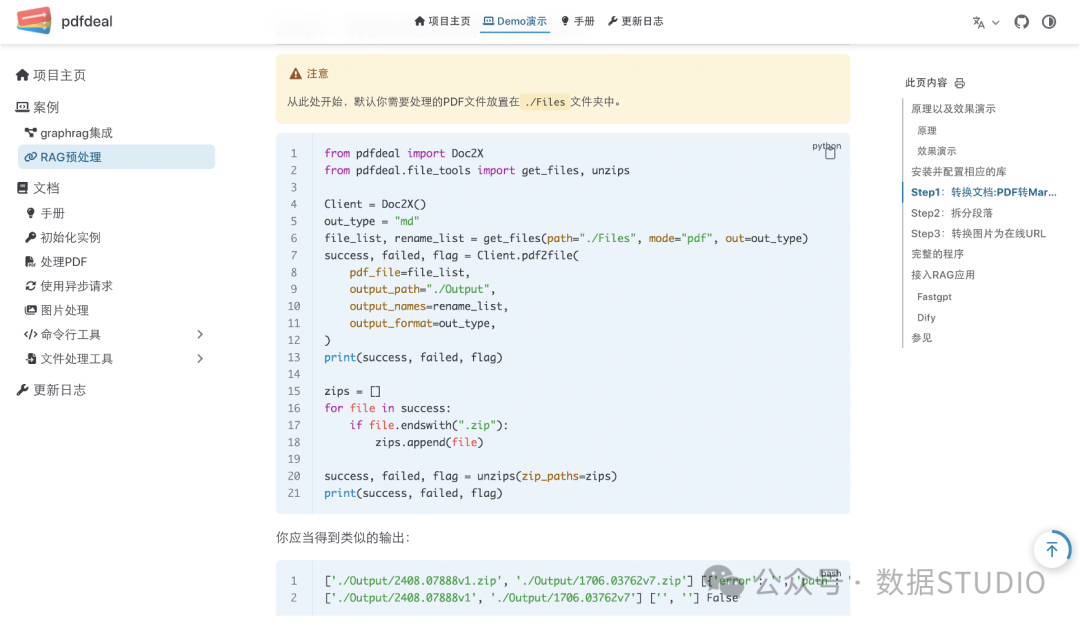This screenshot has width=1080, height=626.
Task: Jump to Step2 拆分段落 section
Action: pyautogui.click(x=952, y=213)
